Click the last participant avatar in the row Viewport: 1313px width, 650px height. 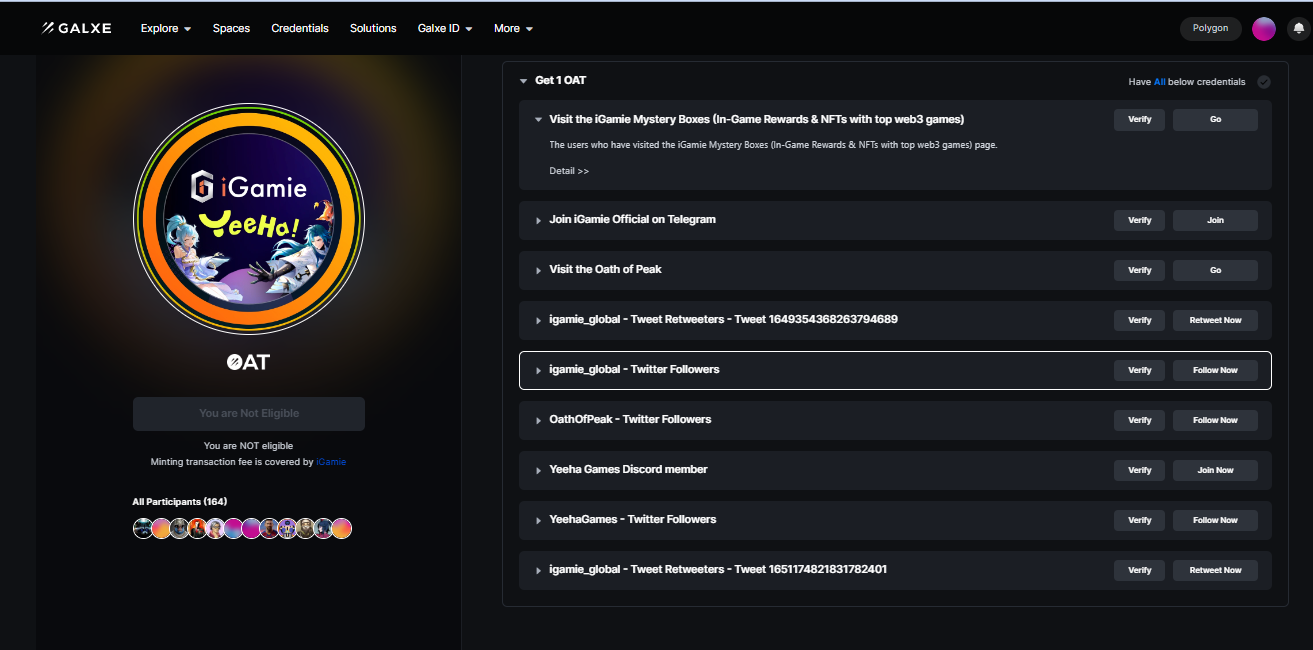(x=341, y=528)
